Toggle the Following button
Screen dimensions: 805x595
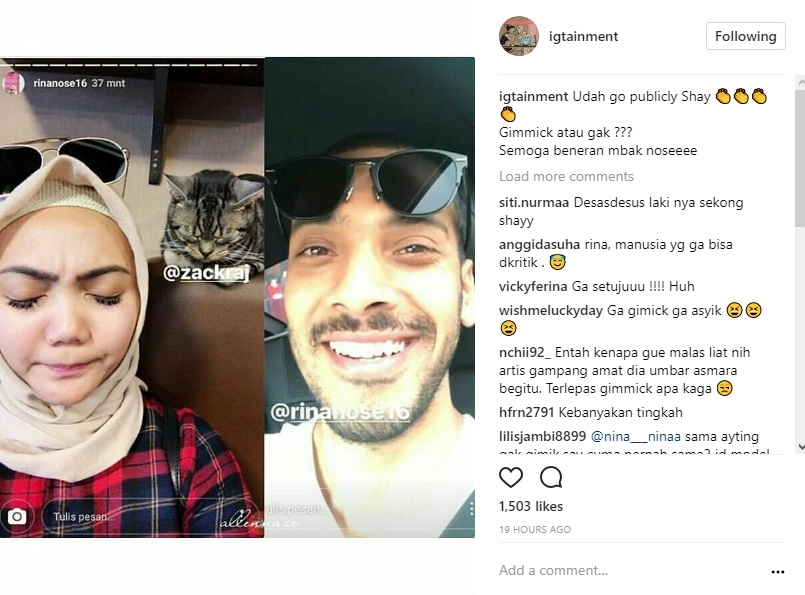click(x=745, y=36)
